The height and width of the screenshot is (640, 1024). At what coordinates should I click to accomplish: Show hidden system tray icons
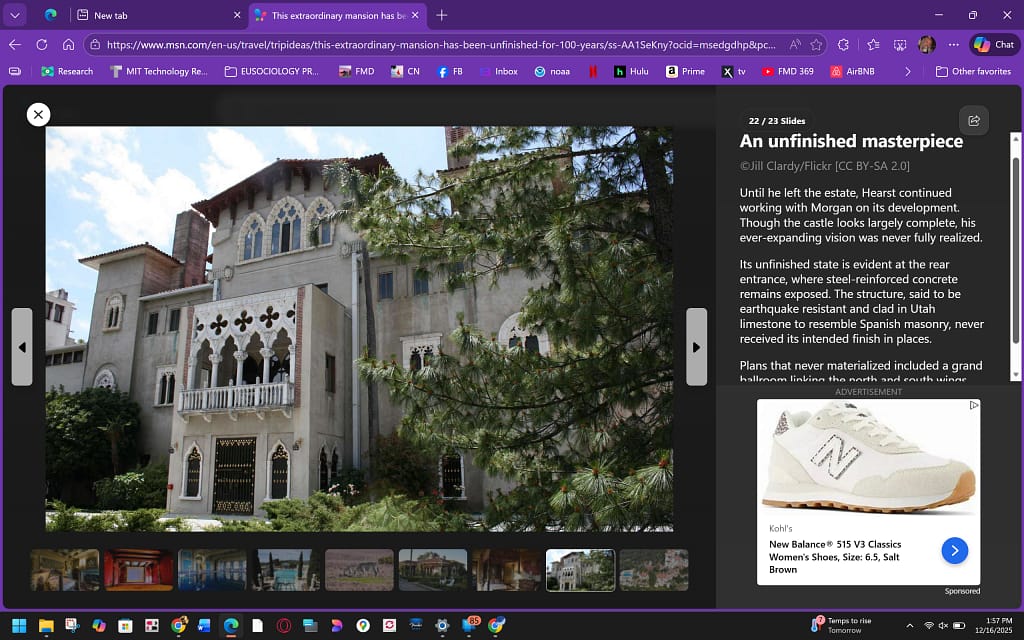(x=909, y=625)
